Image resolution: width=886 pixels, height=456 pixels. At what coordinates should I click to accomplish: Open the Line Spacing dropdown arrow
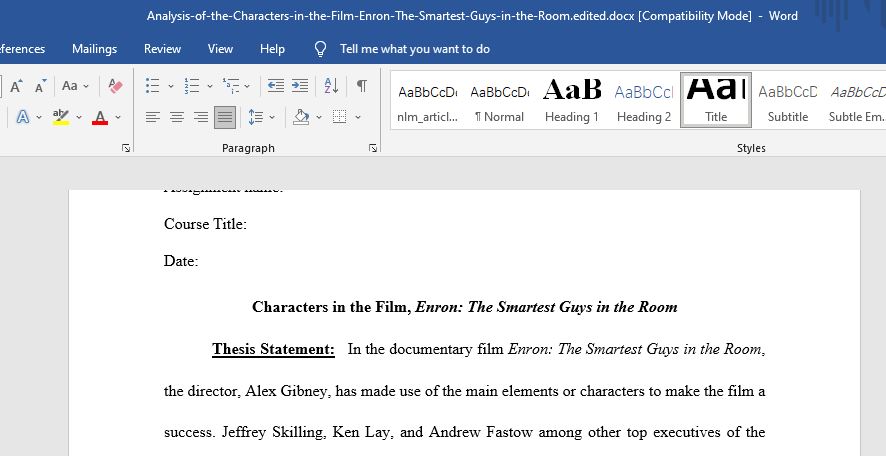coord(272,118)
